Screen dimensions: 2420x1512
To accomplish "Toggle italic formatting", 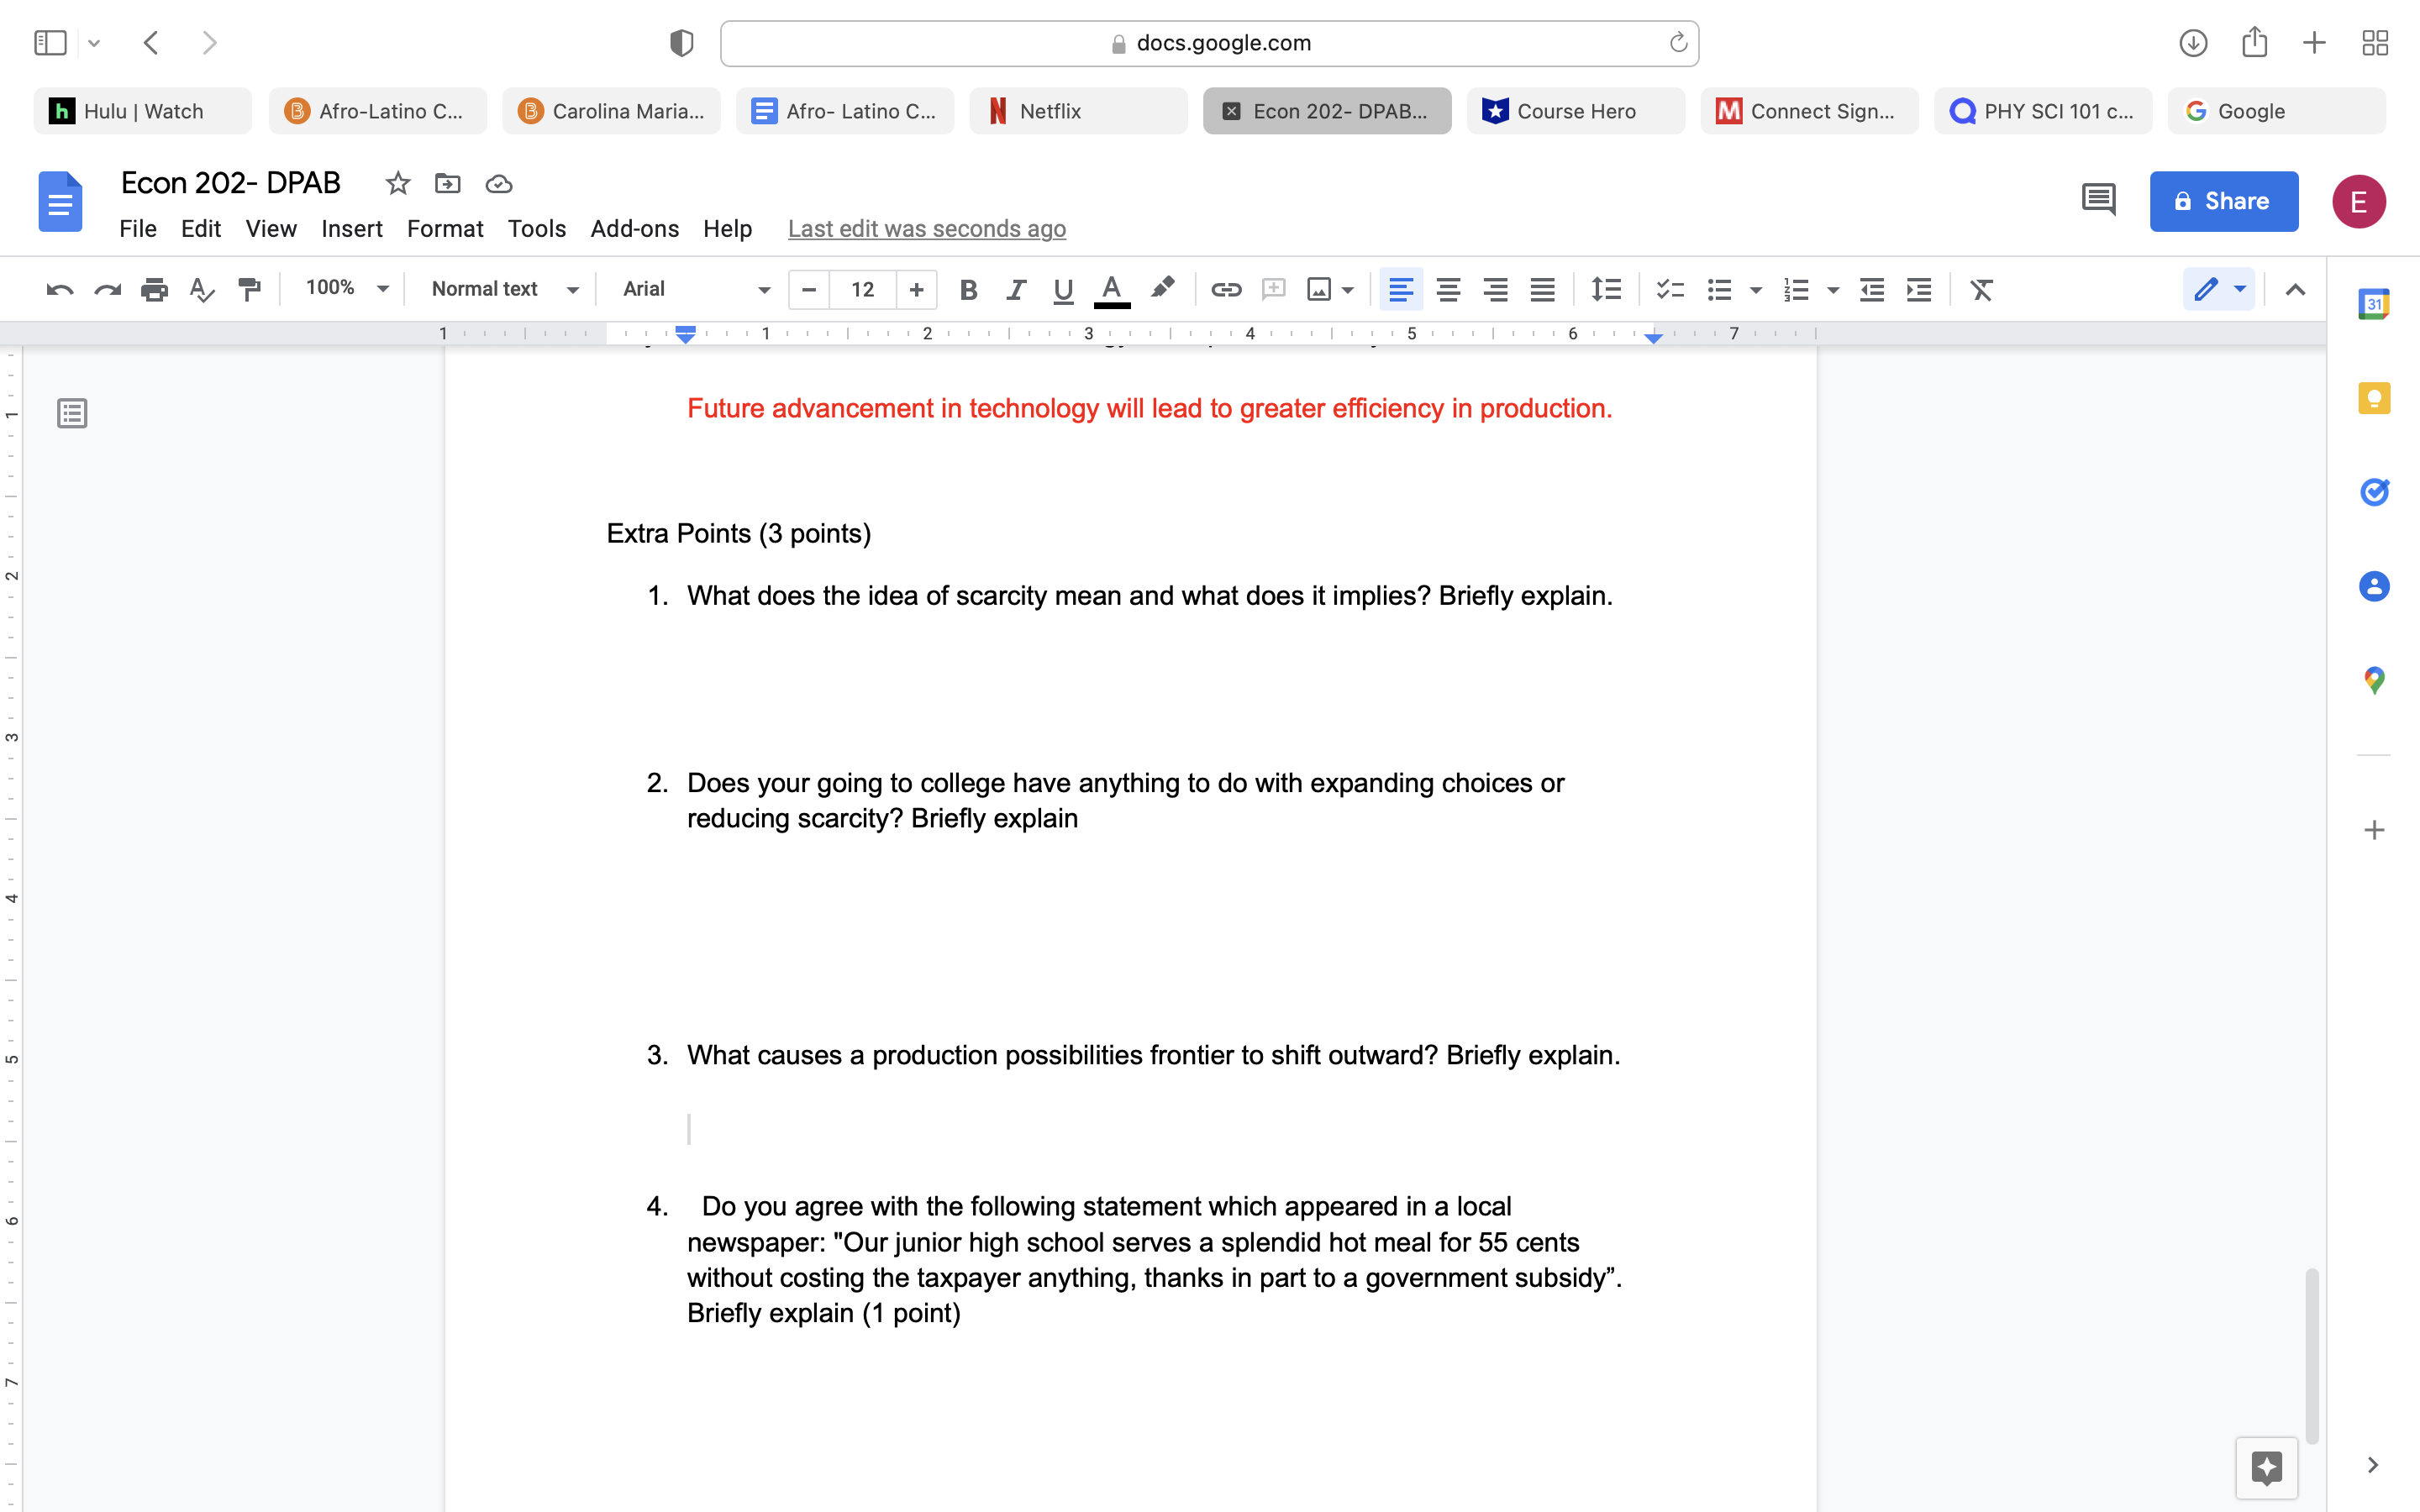I will 1015,290.
